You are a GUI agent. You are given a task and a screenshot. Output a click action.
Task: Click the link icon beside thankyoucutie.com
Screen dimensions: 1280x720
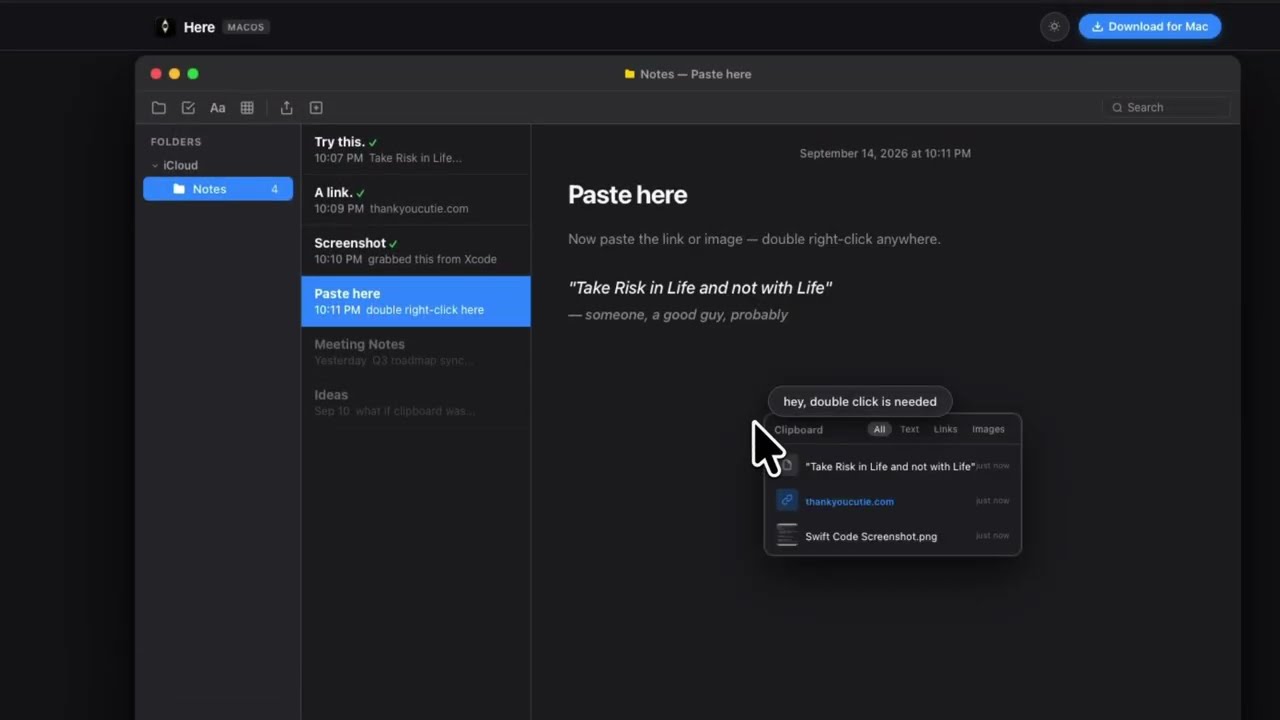coord(787,500)
